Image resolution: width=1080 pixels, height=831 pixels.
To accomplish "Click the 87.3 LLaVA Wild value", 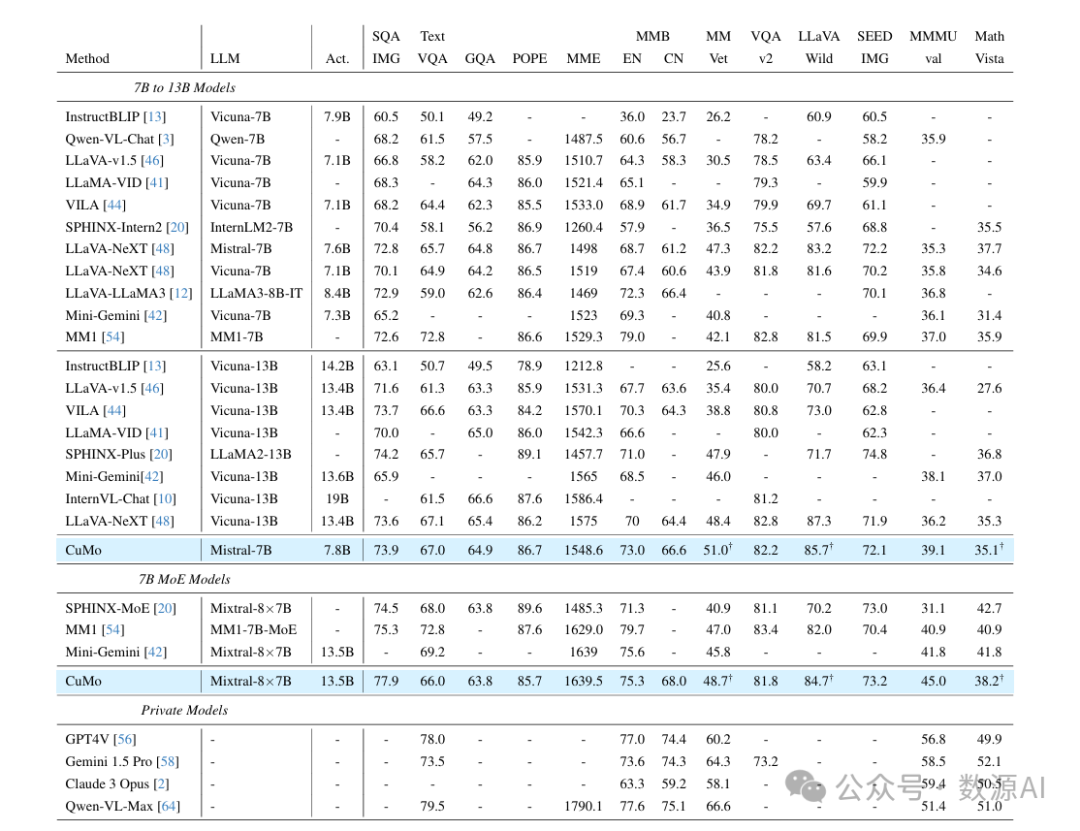I will point(819,522).
